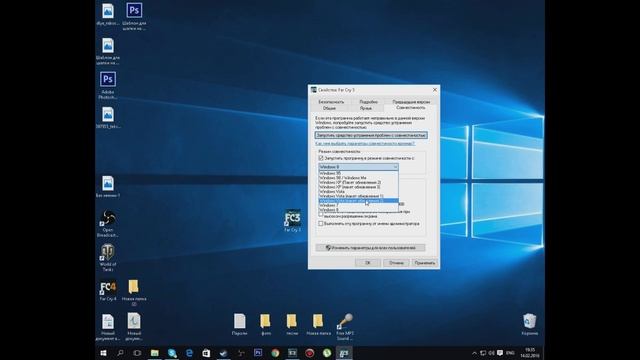Click the green round taskbar icon
640x360 pixels.
[327, 353]
